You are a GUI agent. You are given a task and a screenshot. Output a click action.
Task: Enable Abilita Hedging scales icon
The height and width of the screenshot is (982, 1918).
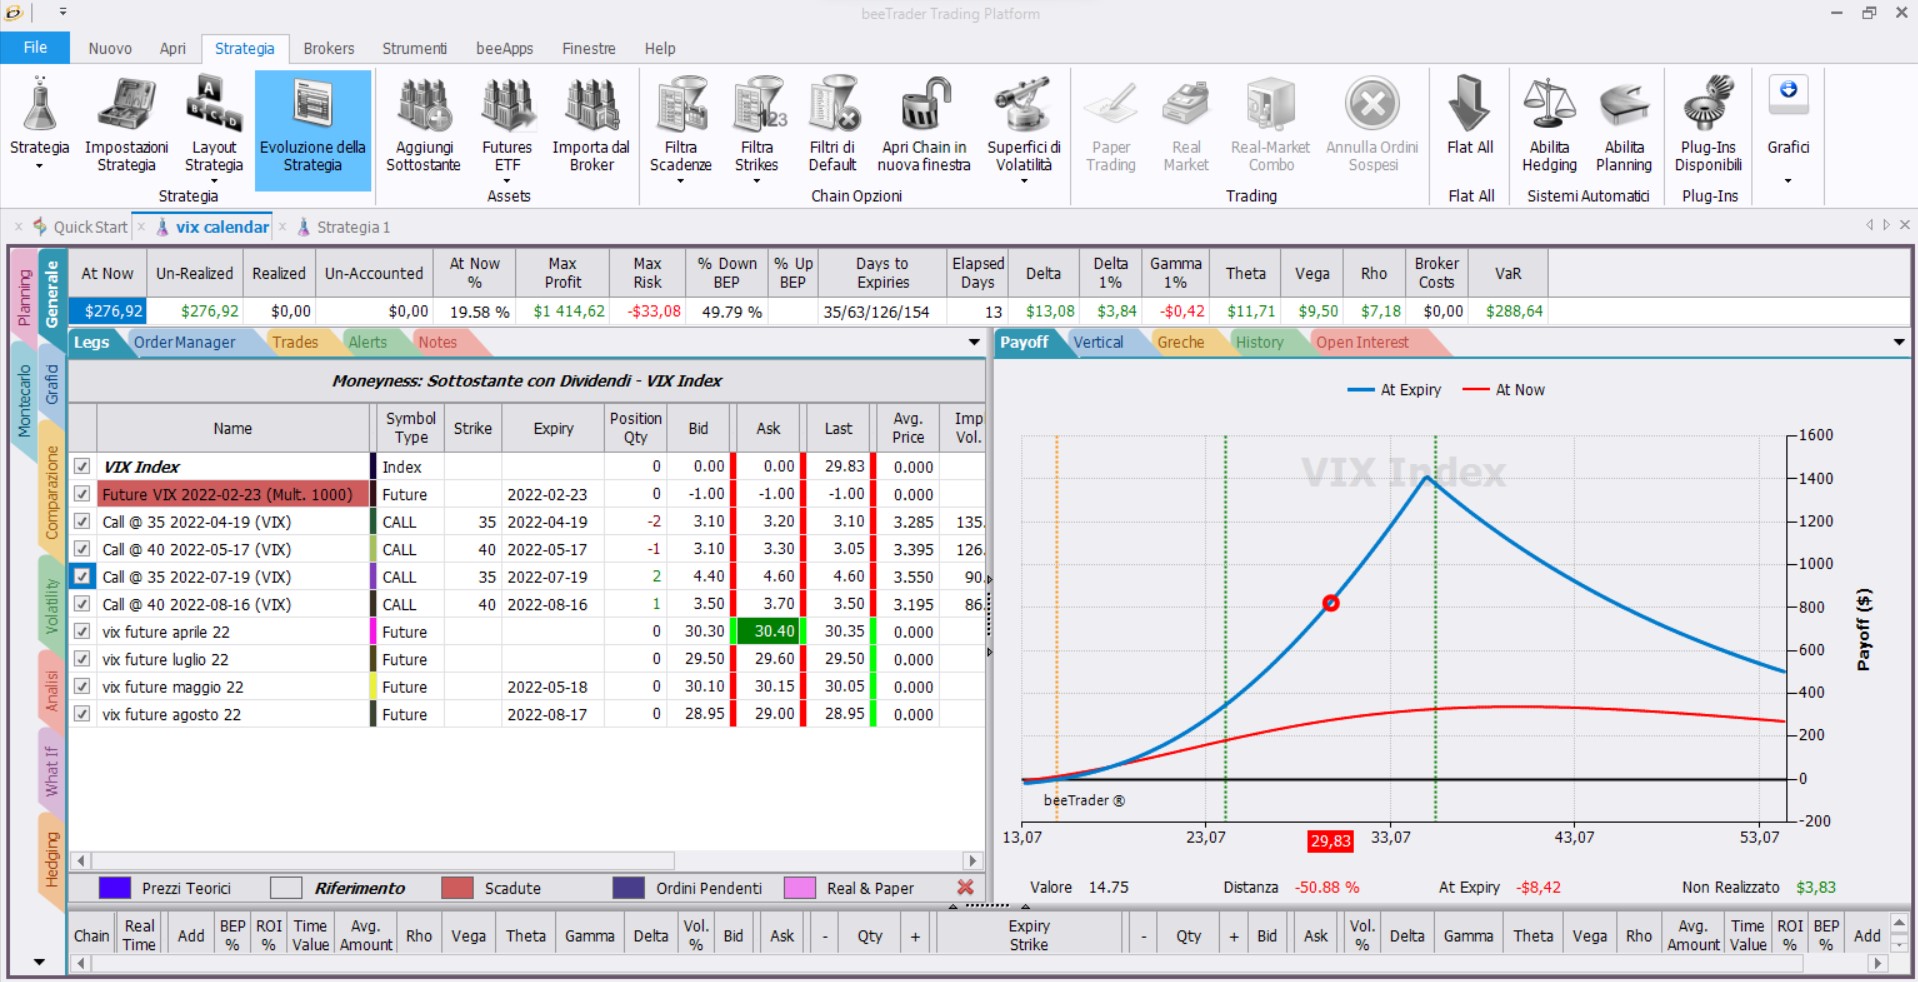point(1549,105)
